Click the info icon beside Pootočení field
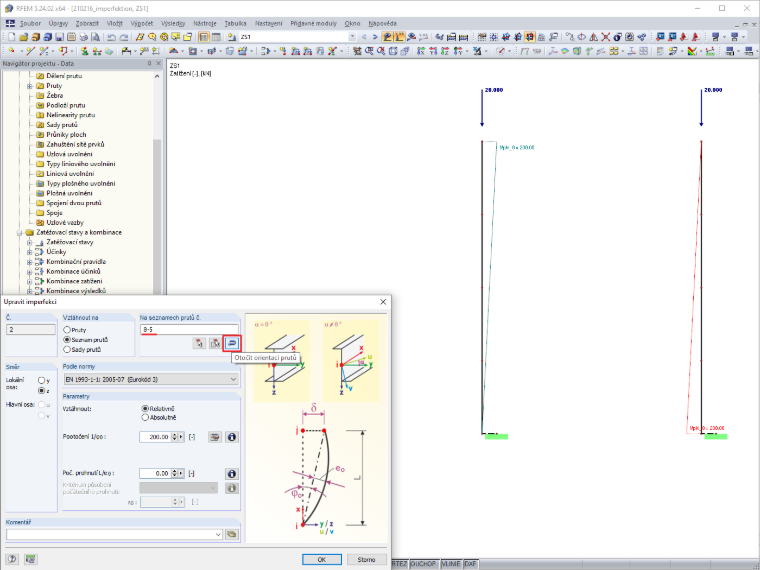Image resolution: width=760 pixels, height=570 pixels. click(232, 437)
